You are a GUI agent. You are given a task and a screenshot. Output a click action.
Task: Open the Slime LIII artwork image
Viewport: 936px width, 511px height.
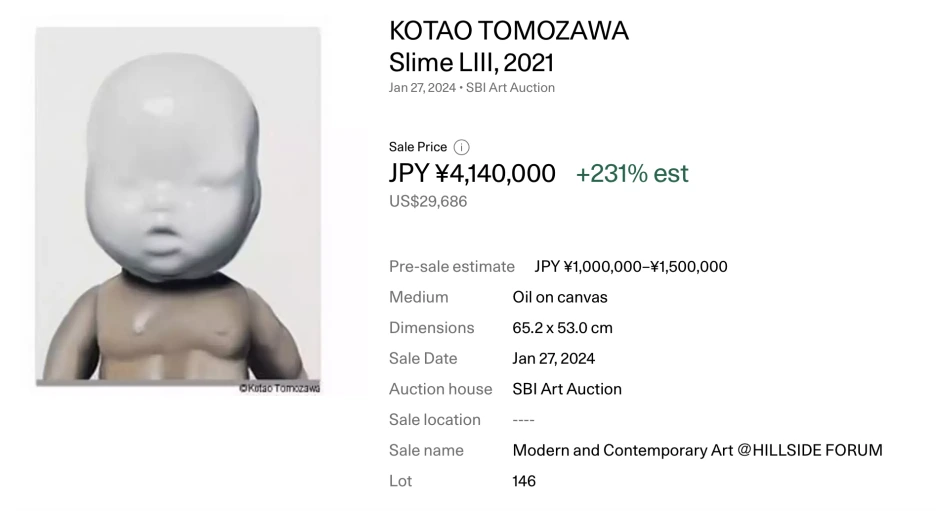point(178,207)
